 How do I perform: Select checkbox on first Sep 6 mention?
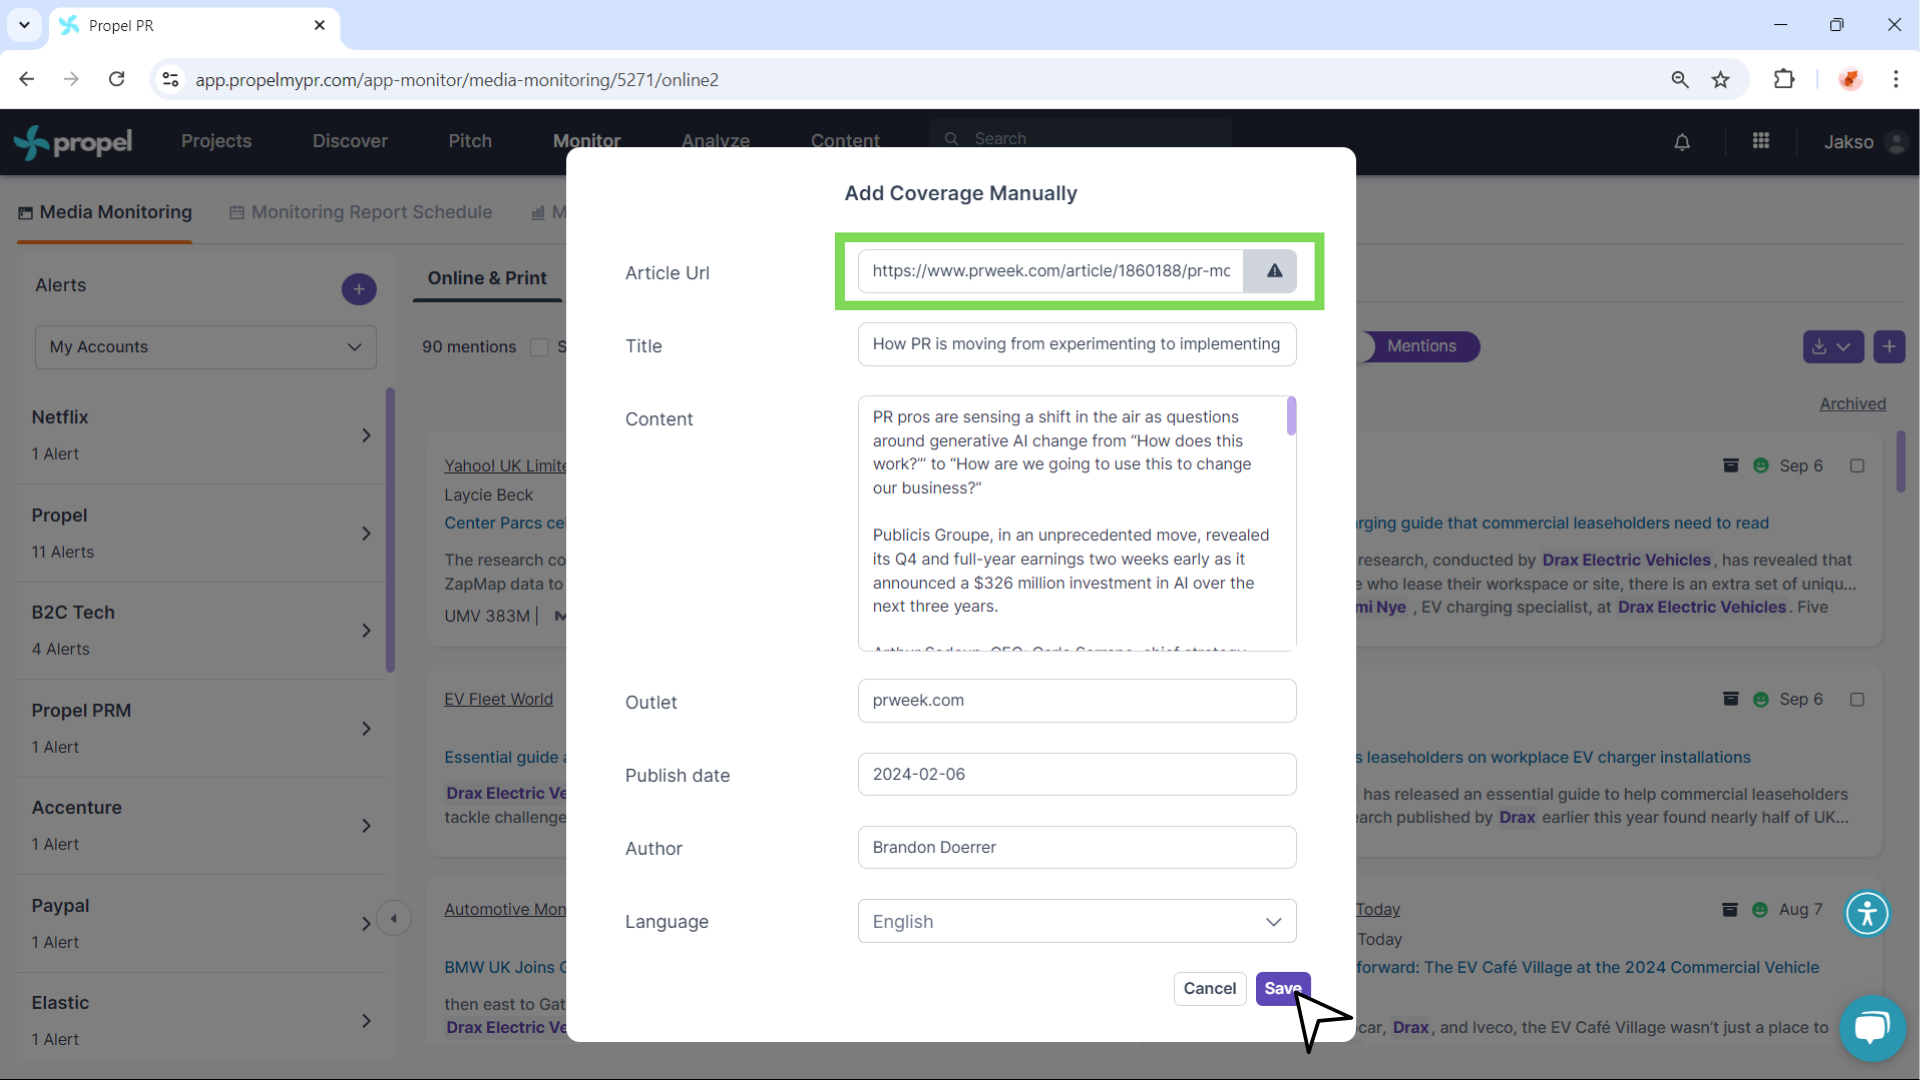pos(1857,465)
